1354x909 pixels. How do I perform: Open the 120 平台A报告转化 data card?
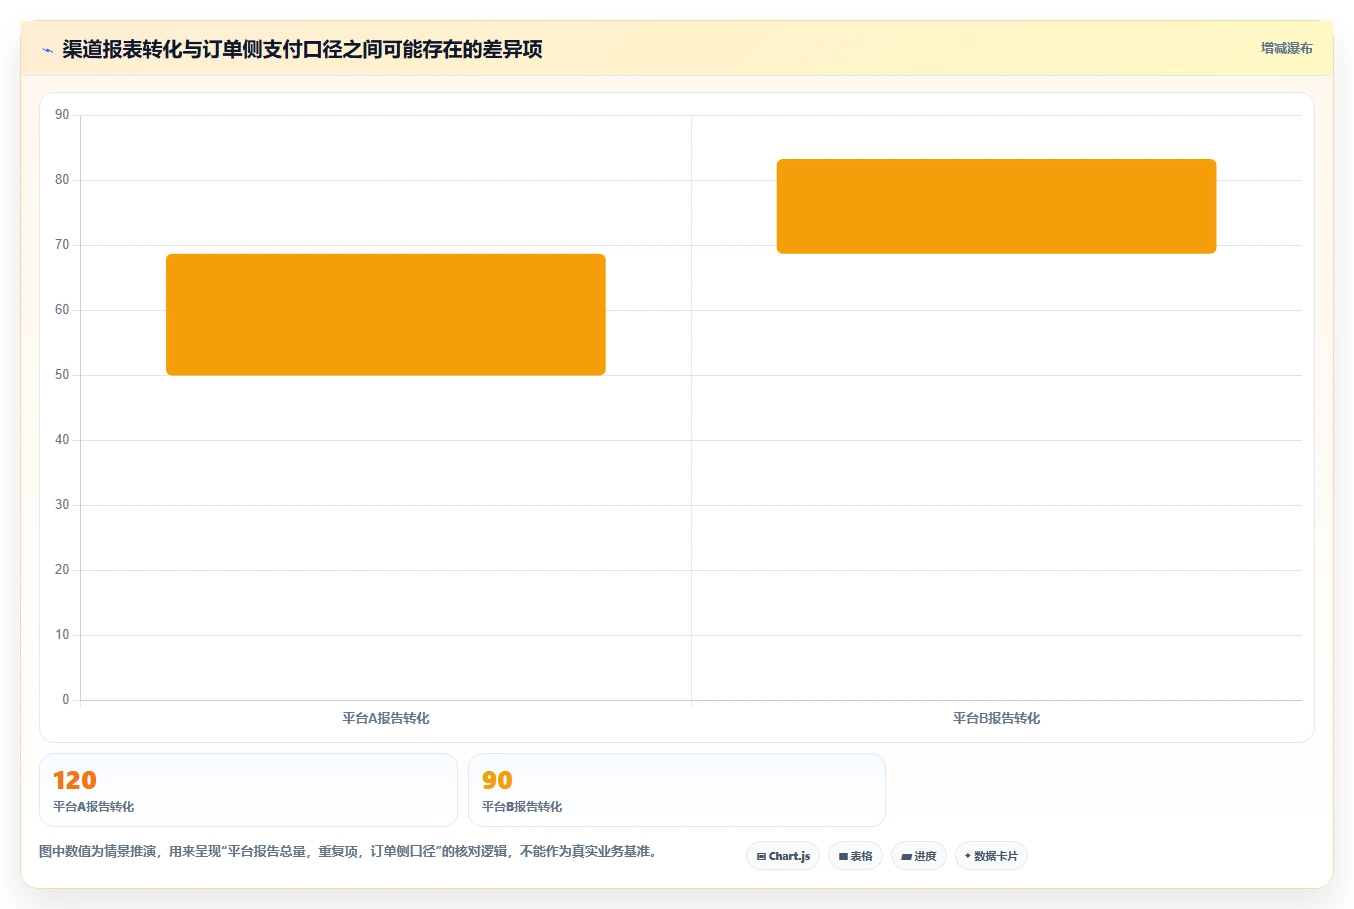click(248, 790)
